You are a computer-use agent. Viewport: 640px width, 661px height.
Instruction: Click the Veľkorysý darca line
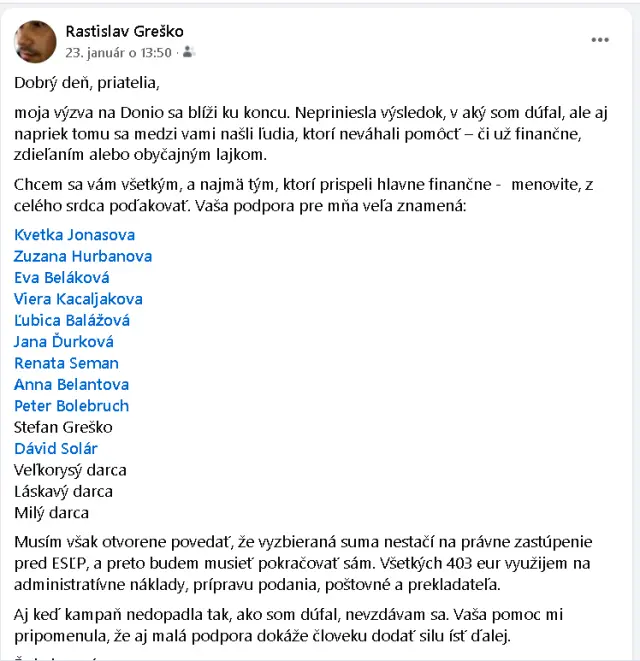pos(70,470)
